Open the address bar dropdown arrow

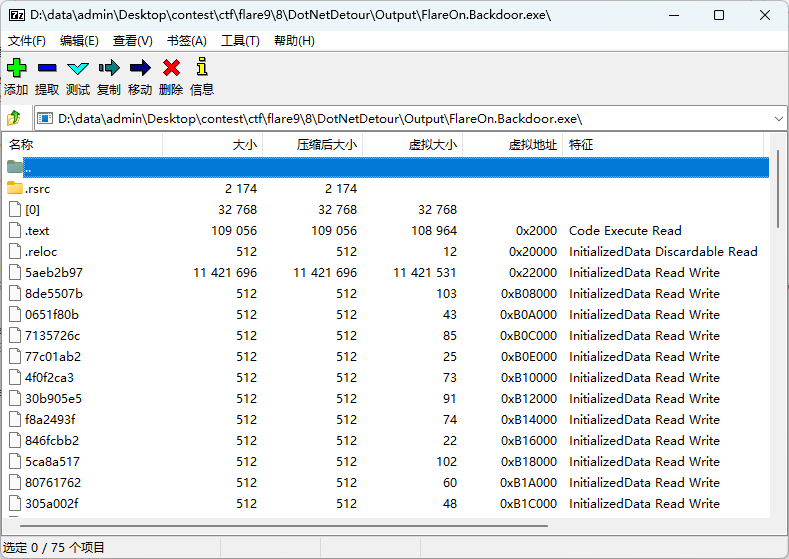[779, 119]
